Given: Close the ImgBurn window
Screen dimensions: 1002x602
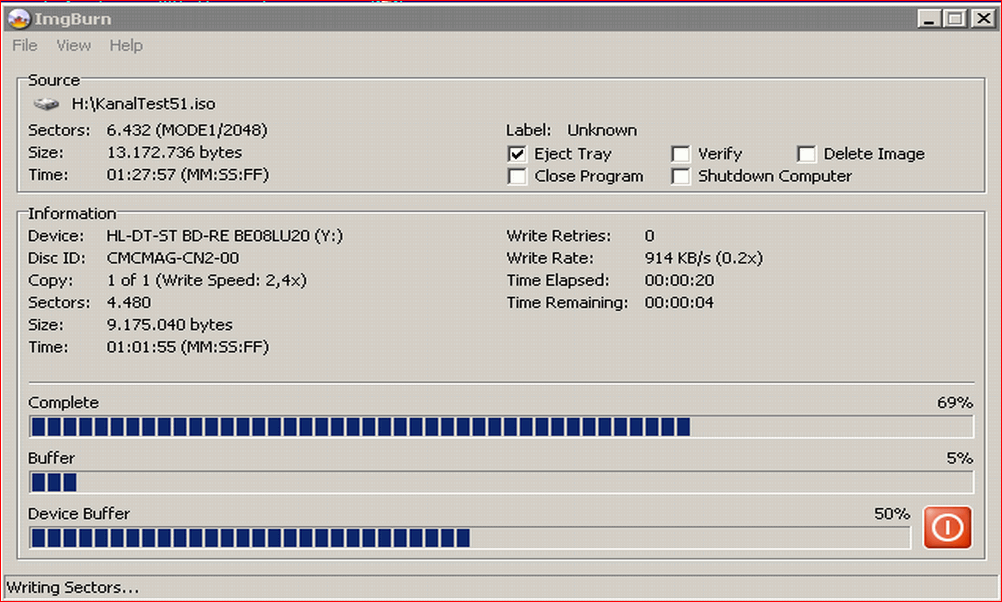Looking at the screenshot, I should tap(981, 18).
